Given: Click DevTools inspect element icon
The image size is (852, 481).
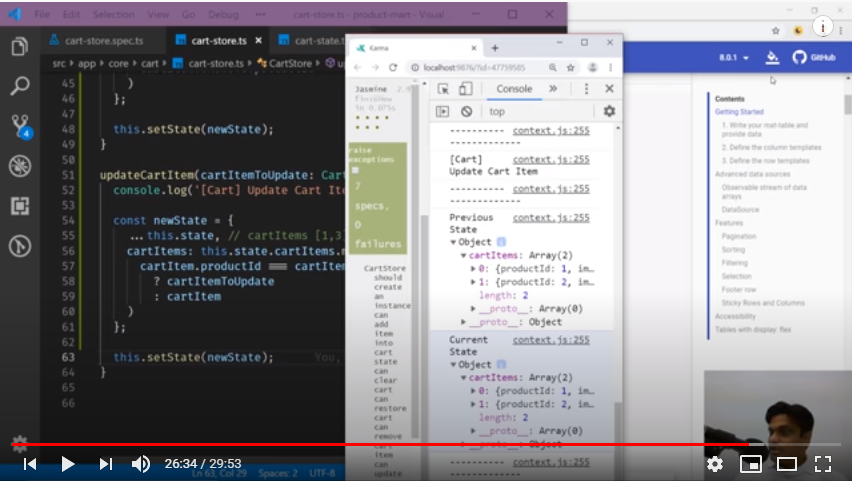Looking at the screenshot, I should click(441, 89).
